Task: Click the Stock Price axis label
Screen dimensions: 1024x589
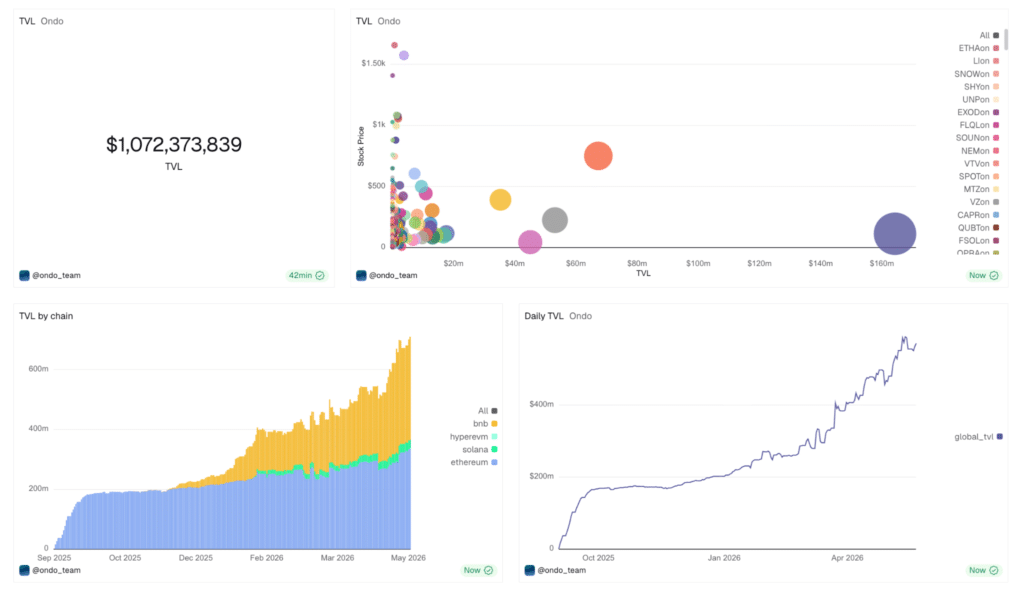Action: point(360,146)
